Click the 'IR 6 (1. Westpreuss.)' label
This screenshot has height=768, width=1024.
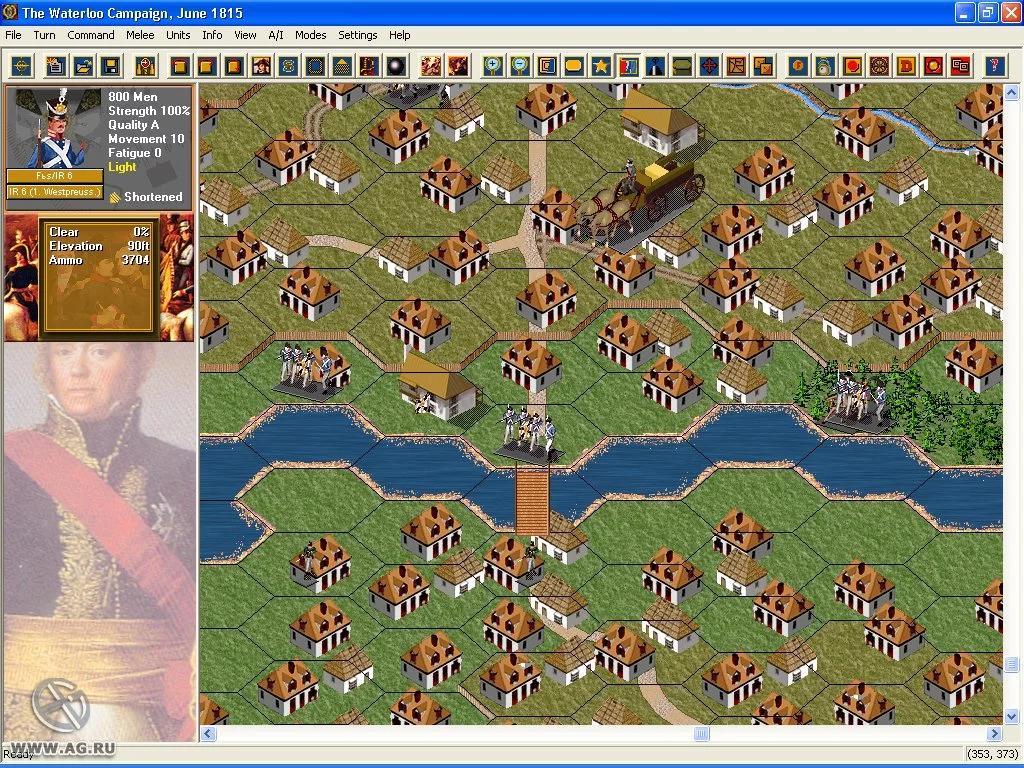(55, 192)
